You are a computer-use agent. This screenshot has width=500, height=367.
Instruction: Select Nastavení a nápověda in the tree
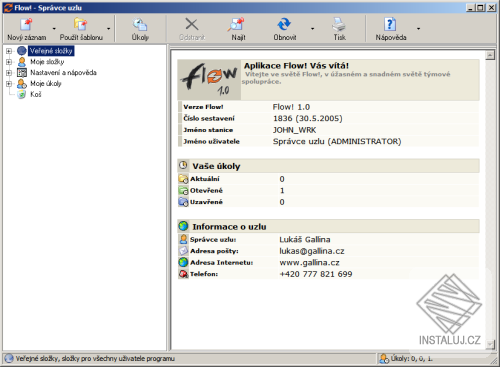[x=63, y=73]
